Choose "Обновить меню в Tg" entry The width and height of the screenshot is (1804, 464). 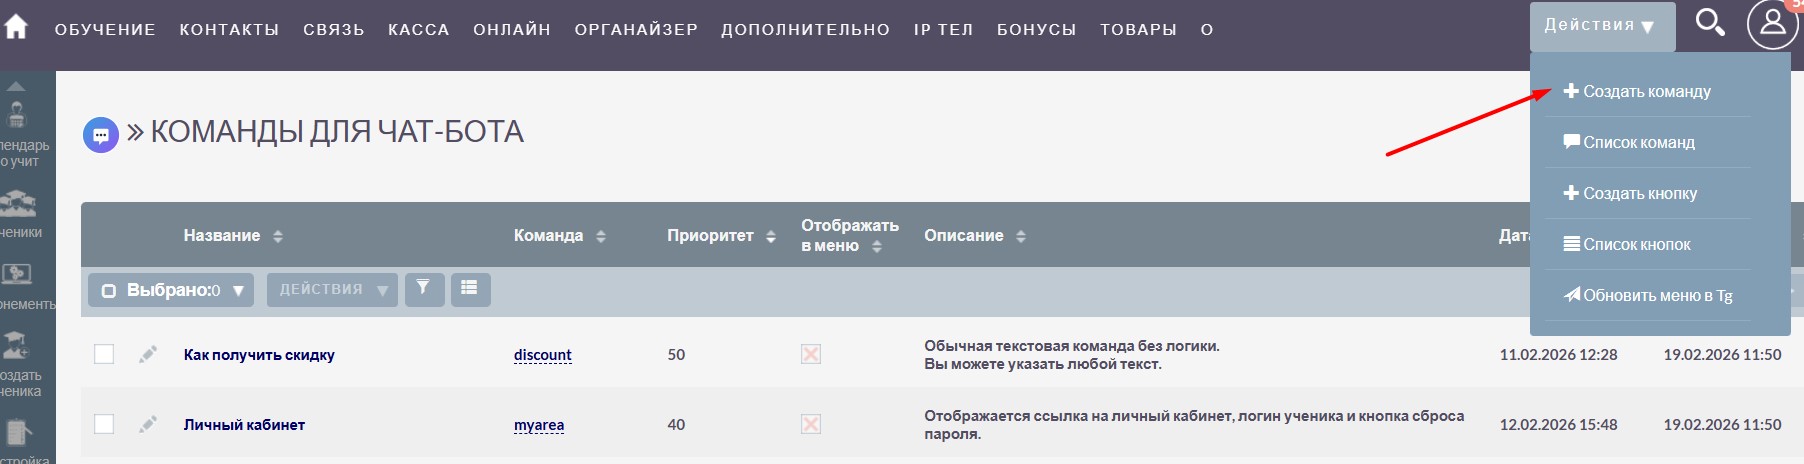(1656, 296)
